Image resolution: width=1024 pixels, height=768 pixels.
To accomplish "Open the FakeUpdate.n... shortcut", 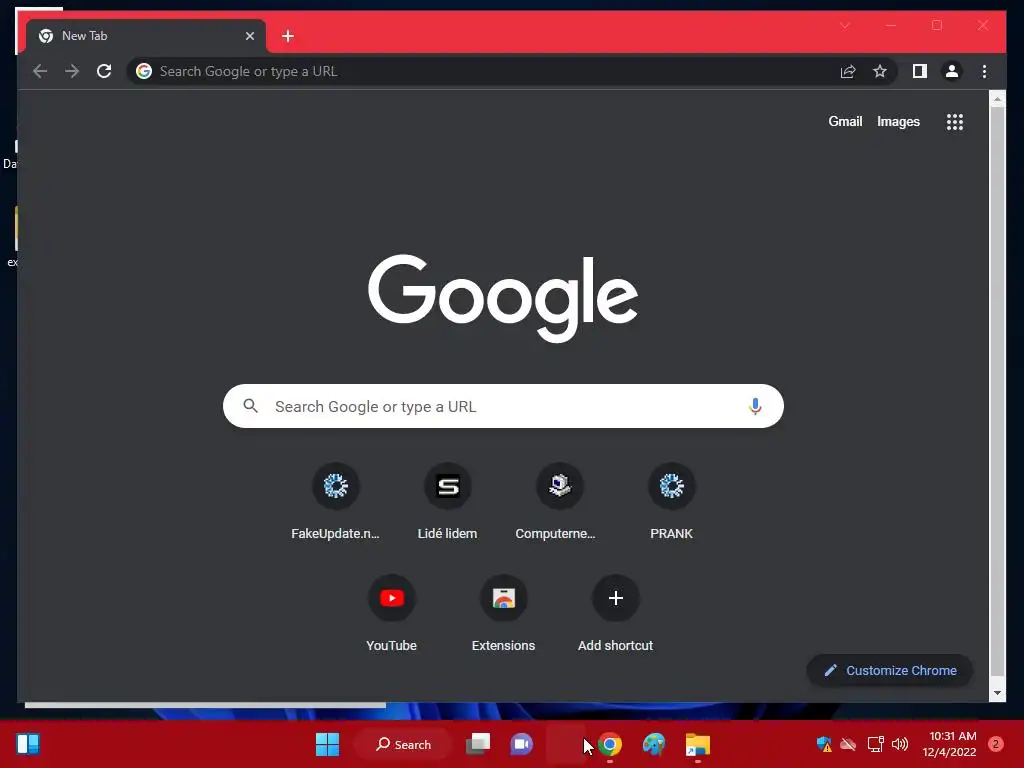I will point(335,502).
